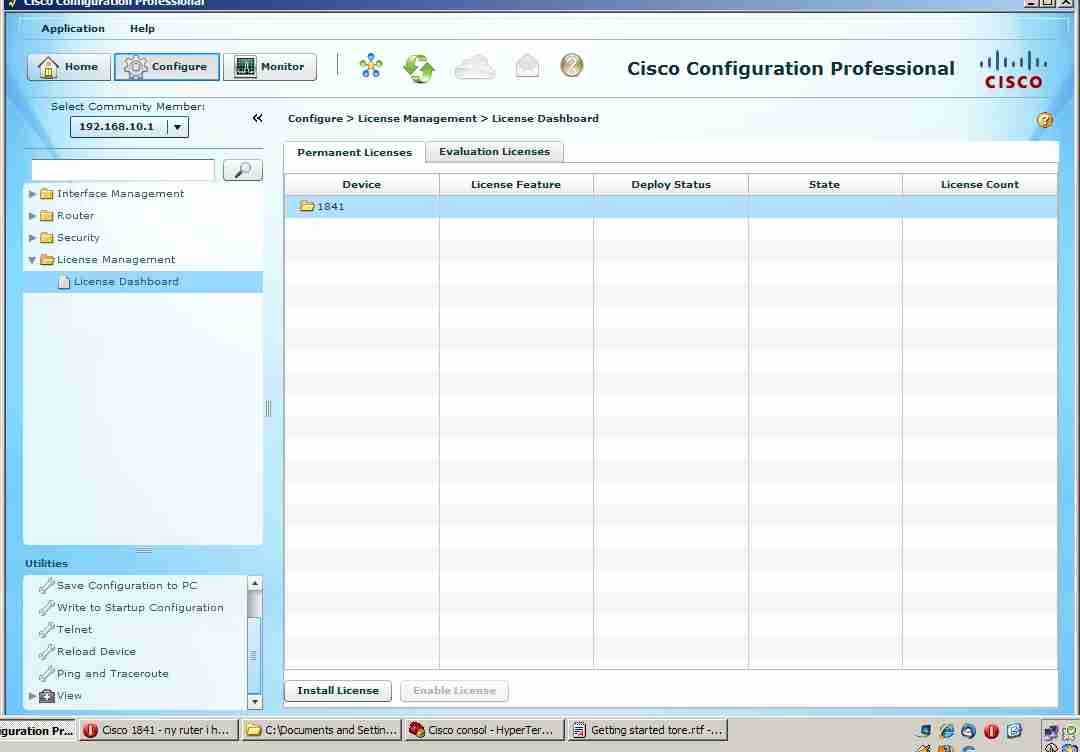The image size is (1080, 752).
Task: Click Save Configuration to PC utility
Action: coord(127,585)
